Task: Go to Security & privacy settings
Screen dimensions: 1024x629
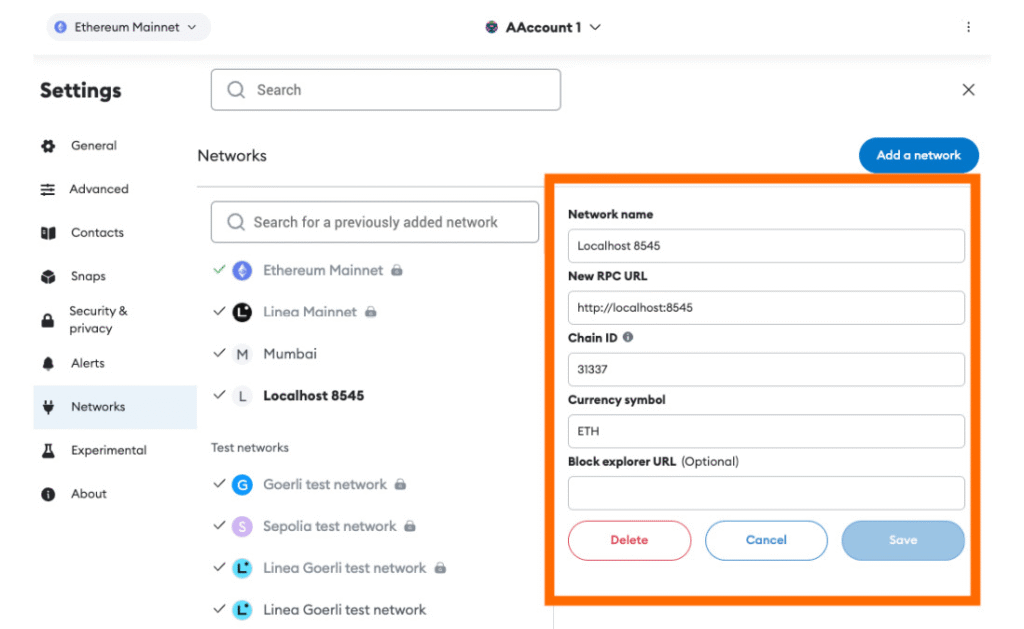Action: point(97,320)
